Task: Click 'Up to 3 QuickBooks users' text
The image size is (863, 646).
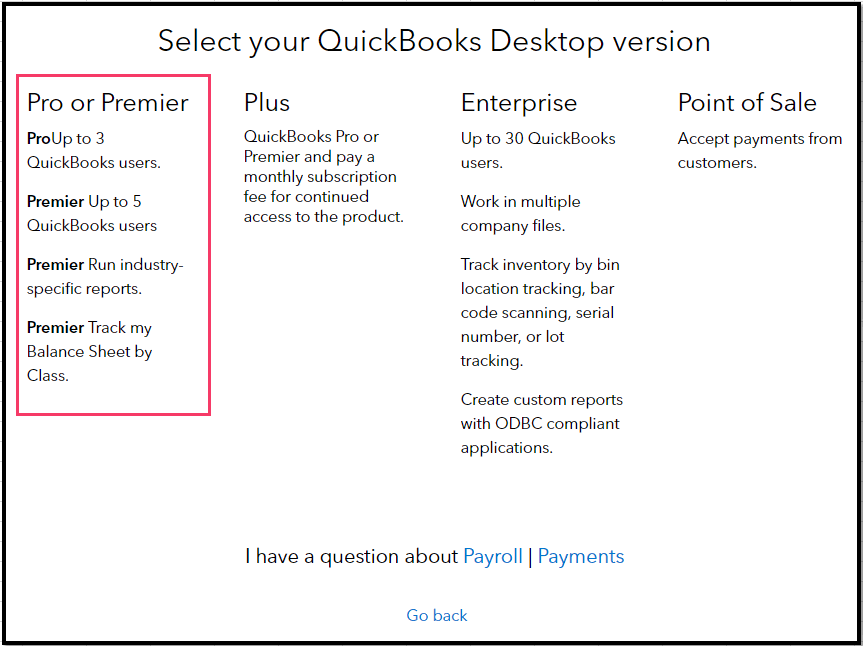Action: [94, 151]
